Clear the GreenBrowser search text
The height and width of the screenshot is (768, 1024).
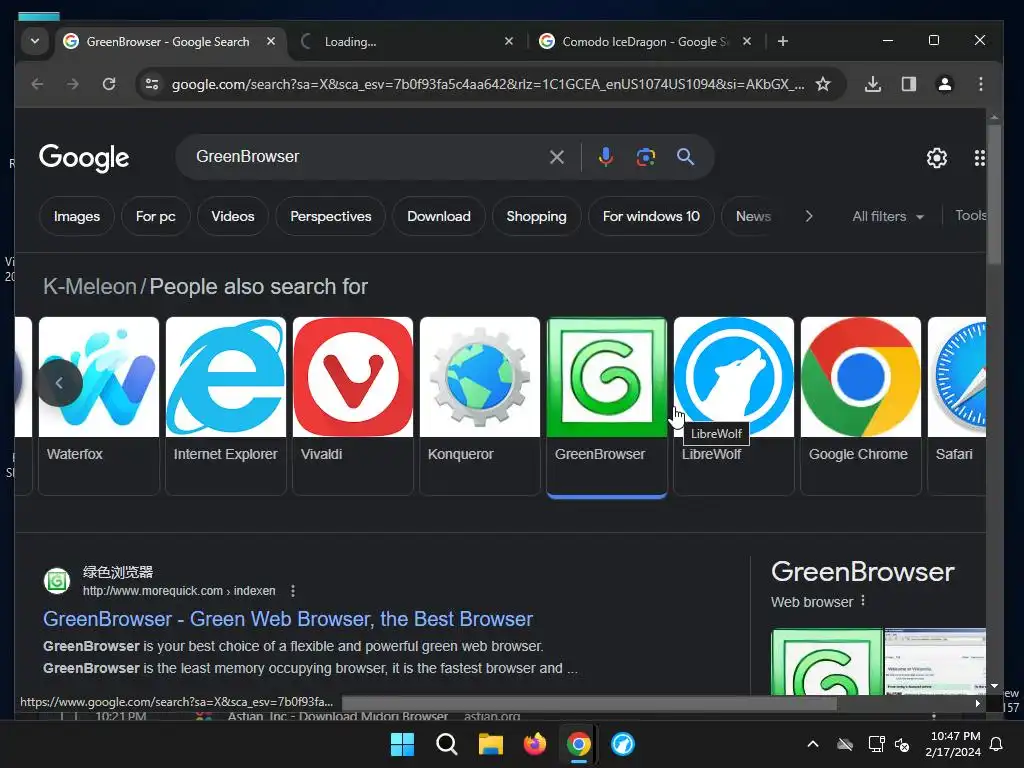tap(556, 157)
